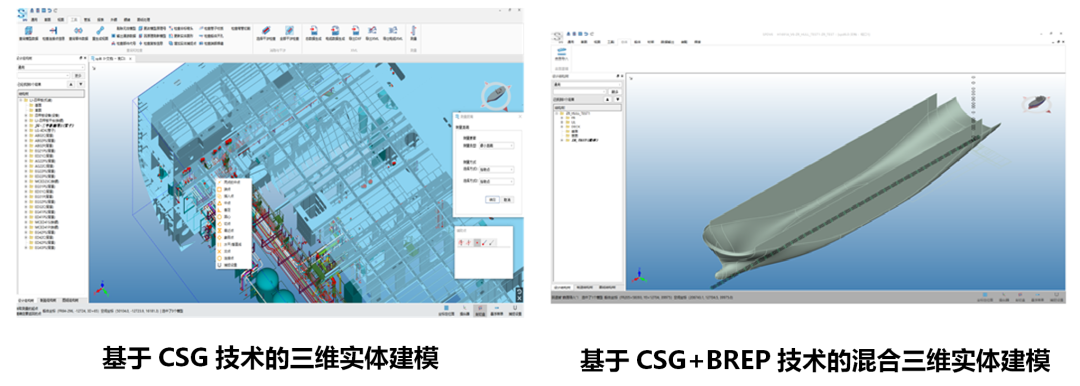This screenshot has height=386, width=1080.
Task: Click the search text field in CSG+BREP tree panel
Action: (x=579, y=92)
